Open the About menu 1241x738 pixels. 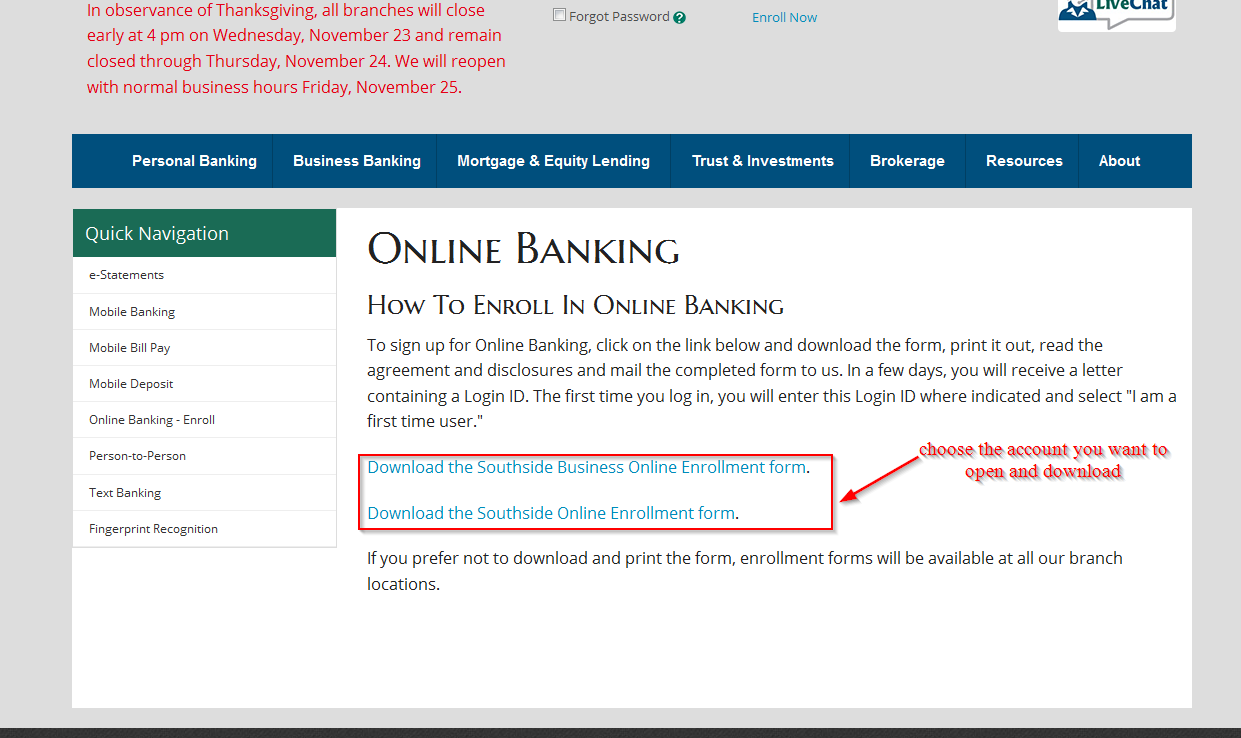[1119, 161]
